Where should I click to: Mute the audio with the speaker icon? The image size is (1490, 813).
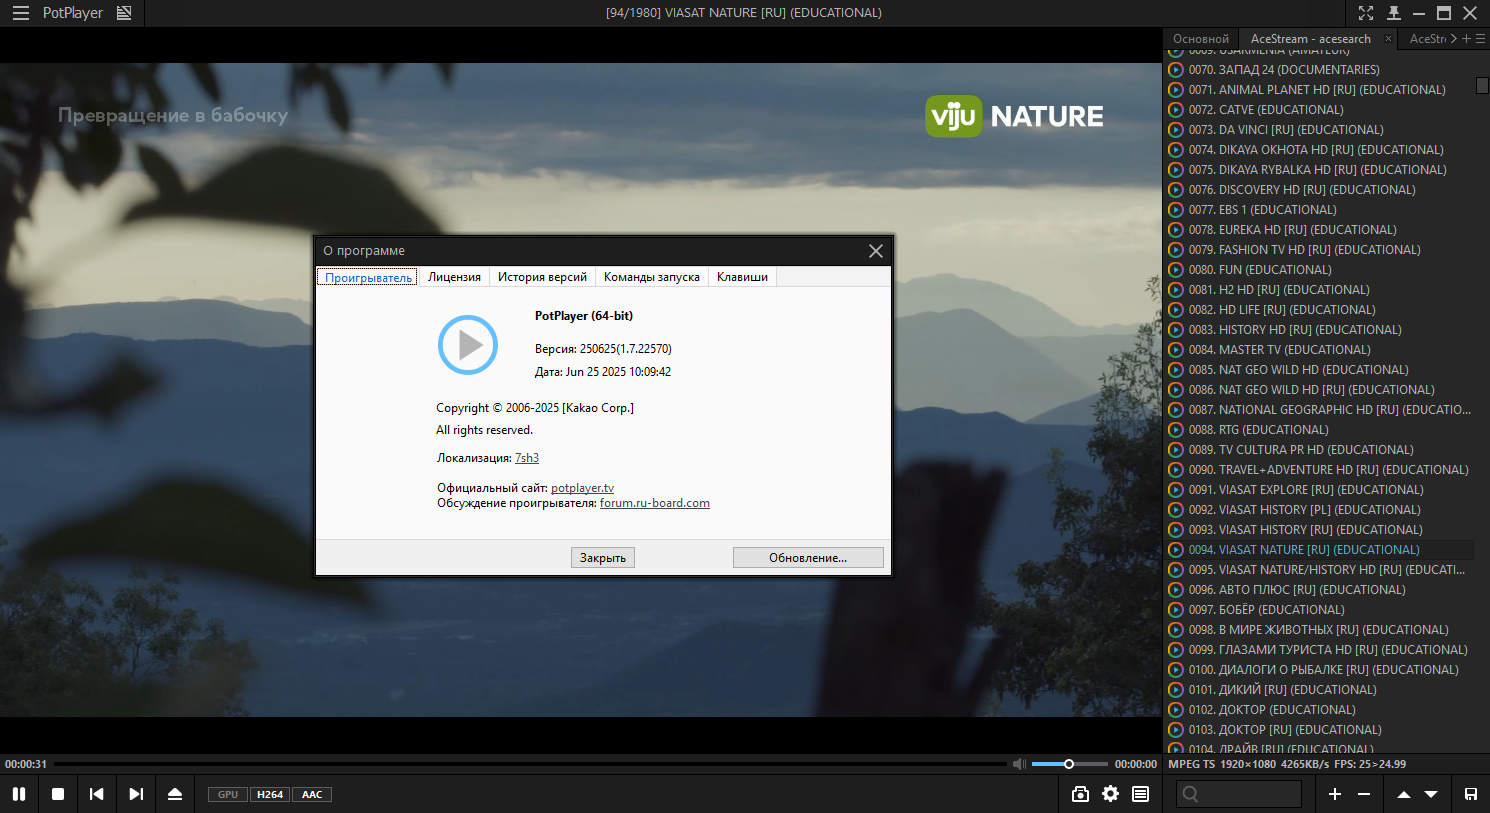1019,764
